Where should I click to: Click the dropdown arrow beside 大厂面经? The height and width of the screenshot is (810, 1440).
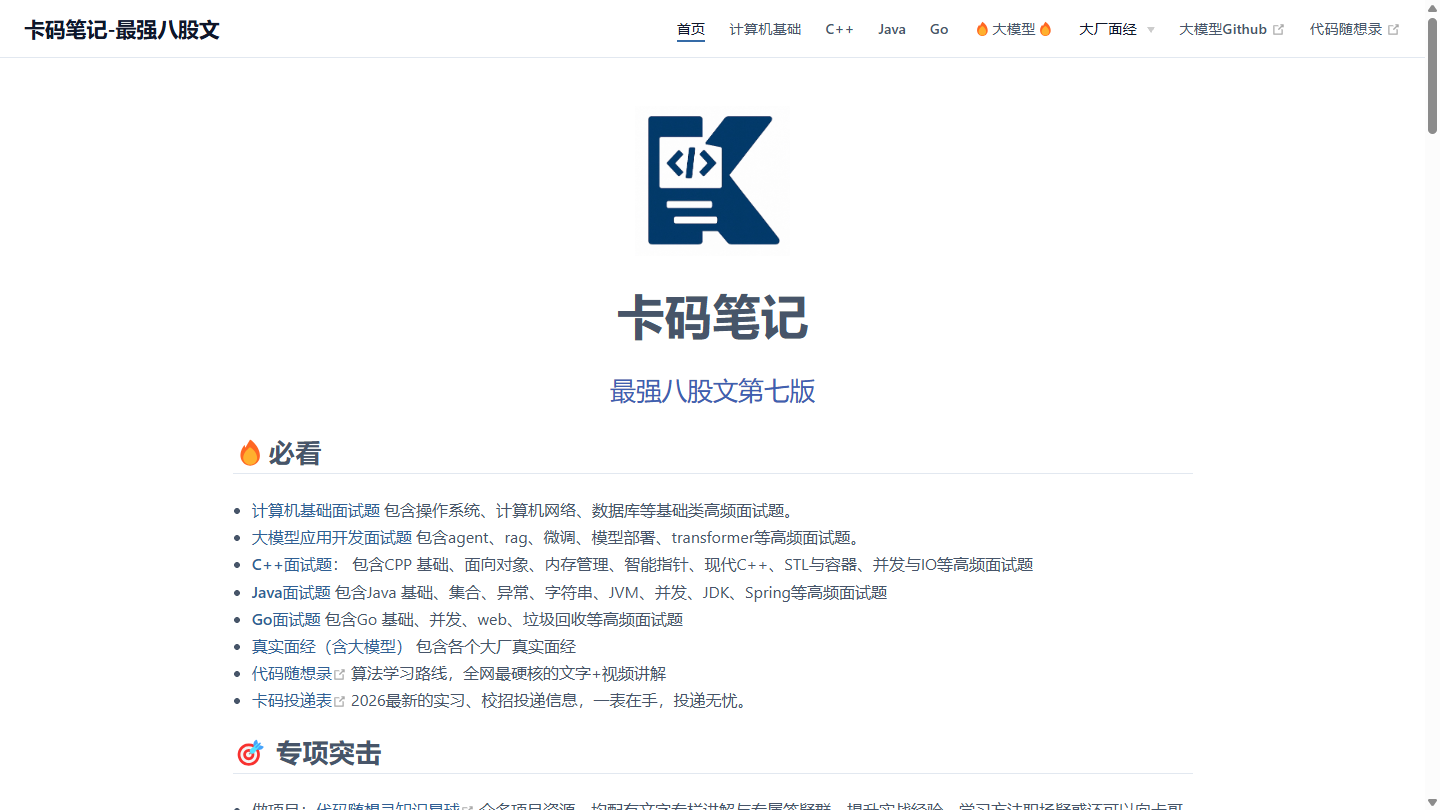pyautogui.click(x=1150, y=30)
